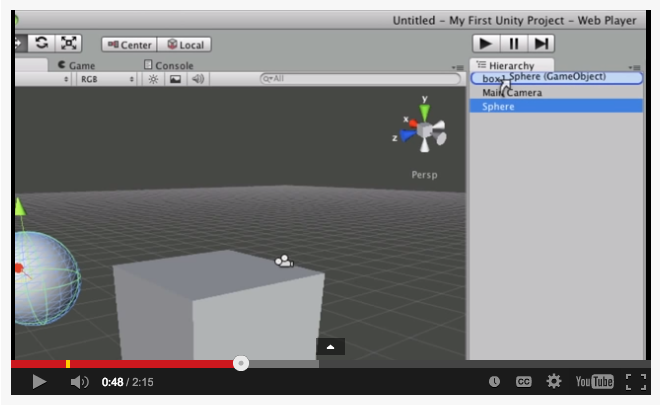Select the gray cube in the scene
The image size is (660, 405).
tap(219, 305)
